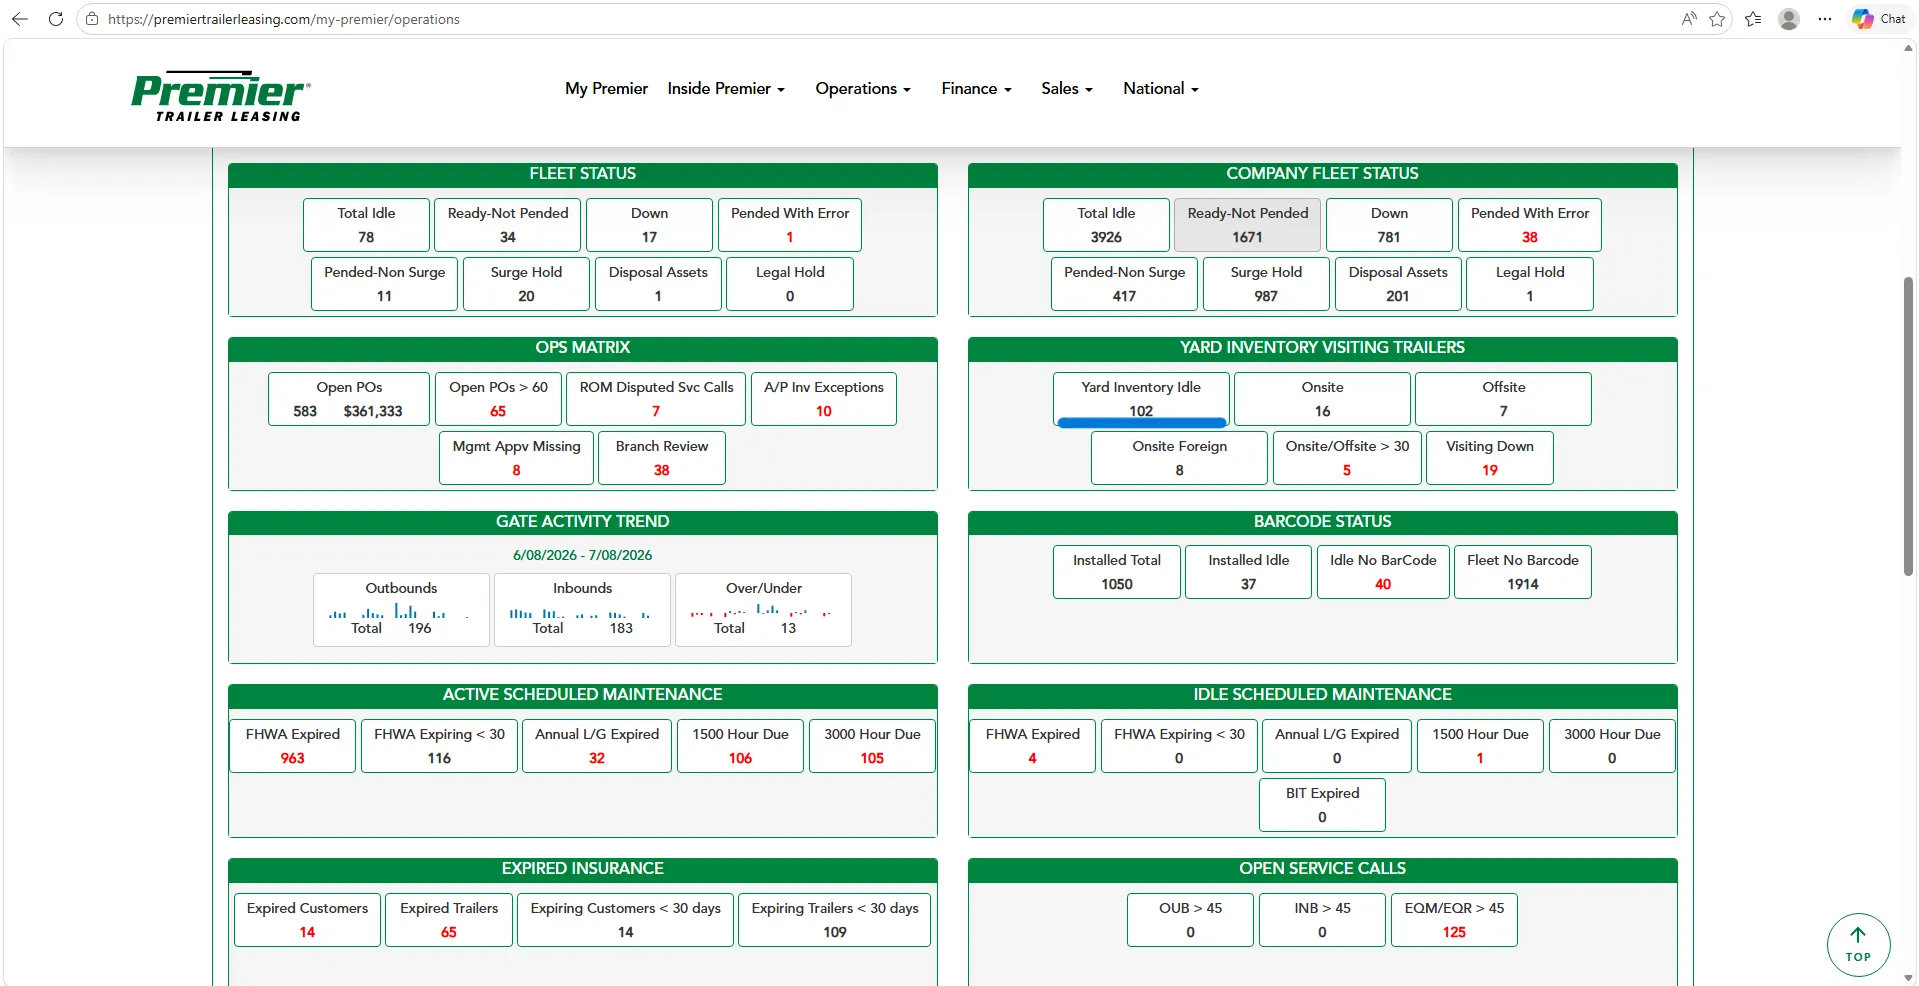View the Over/Under gate activity chart
1919x986 pixels.
[763, 609]
